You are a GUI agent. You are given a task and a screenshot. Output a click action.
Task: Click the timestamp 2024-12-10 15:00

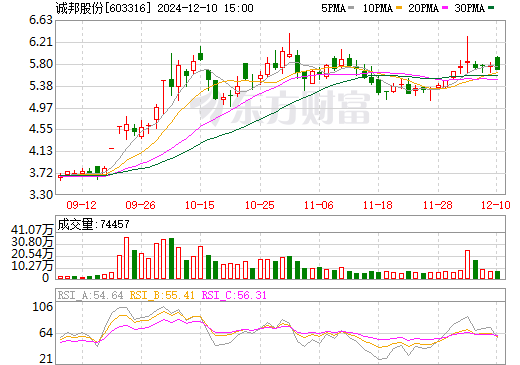205,8
